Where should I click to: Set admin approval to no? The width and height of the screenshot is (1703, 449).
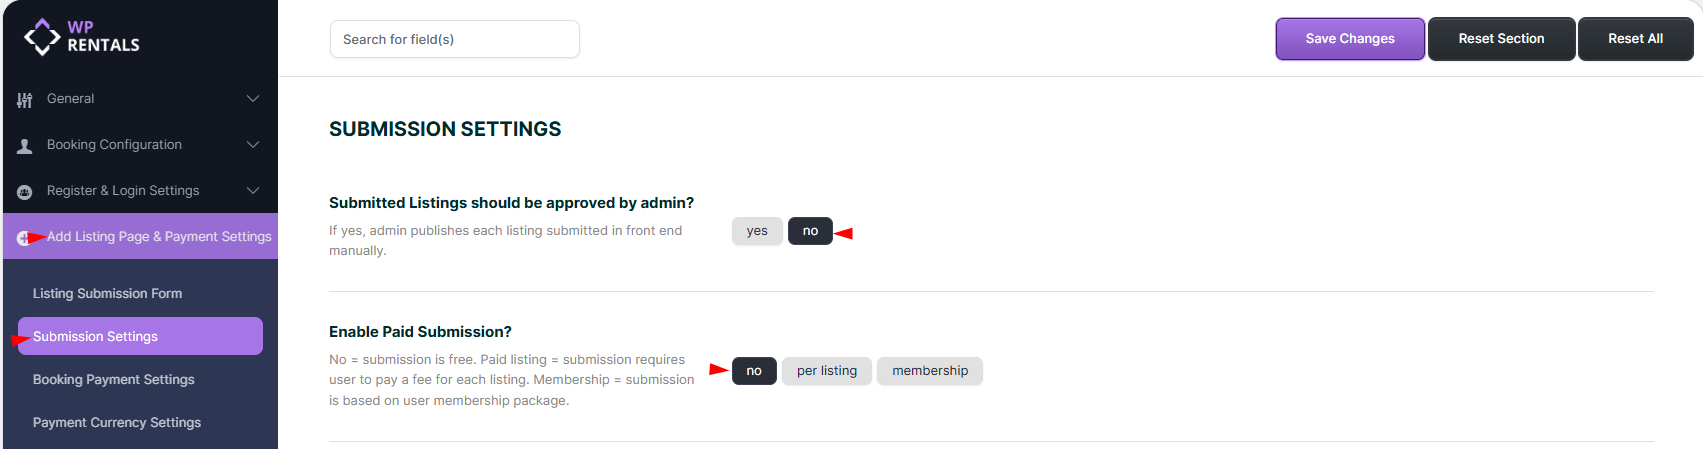(810, 231)
